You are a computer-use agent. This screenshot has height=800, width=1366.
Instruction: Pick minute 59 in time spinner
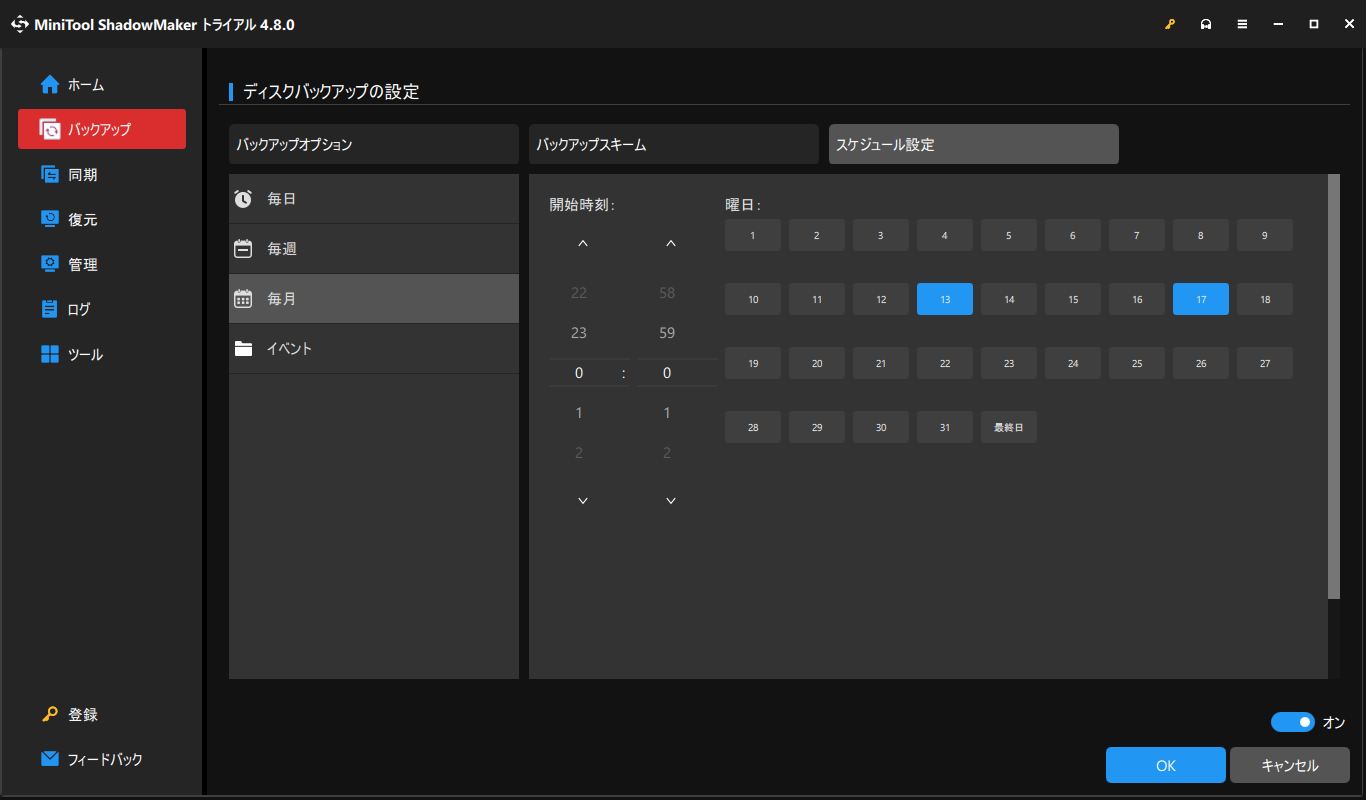(667, 333)
